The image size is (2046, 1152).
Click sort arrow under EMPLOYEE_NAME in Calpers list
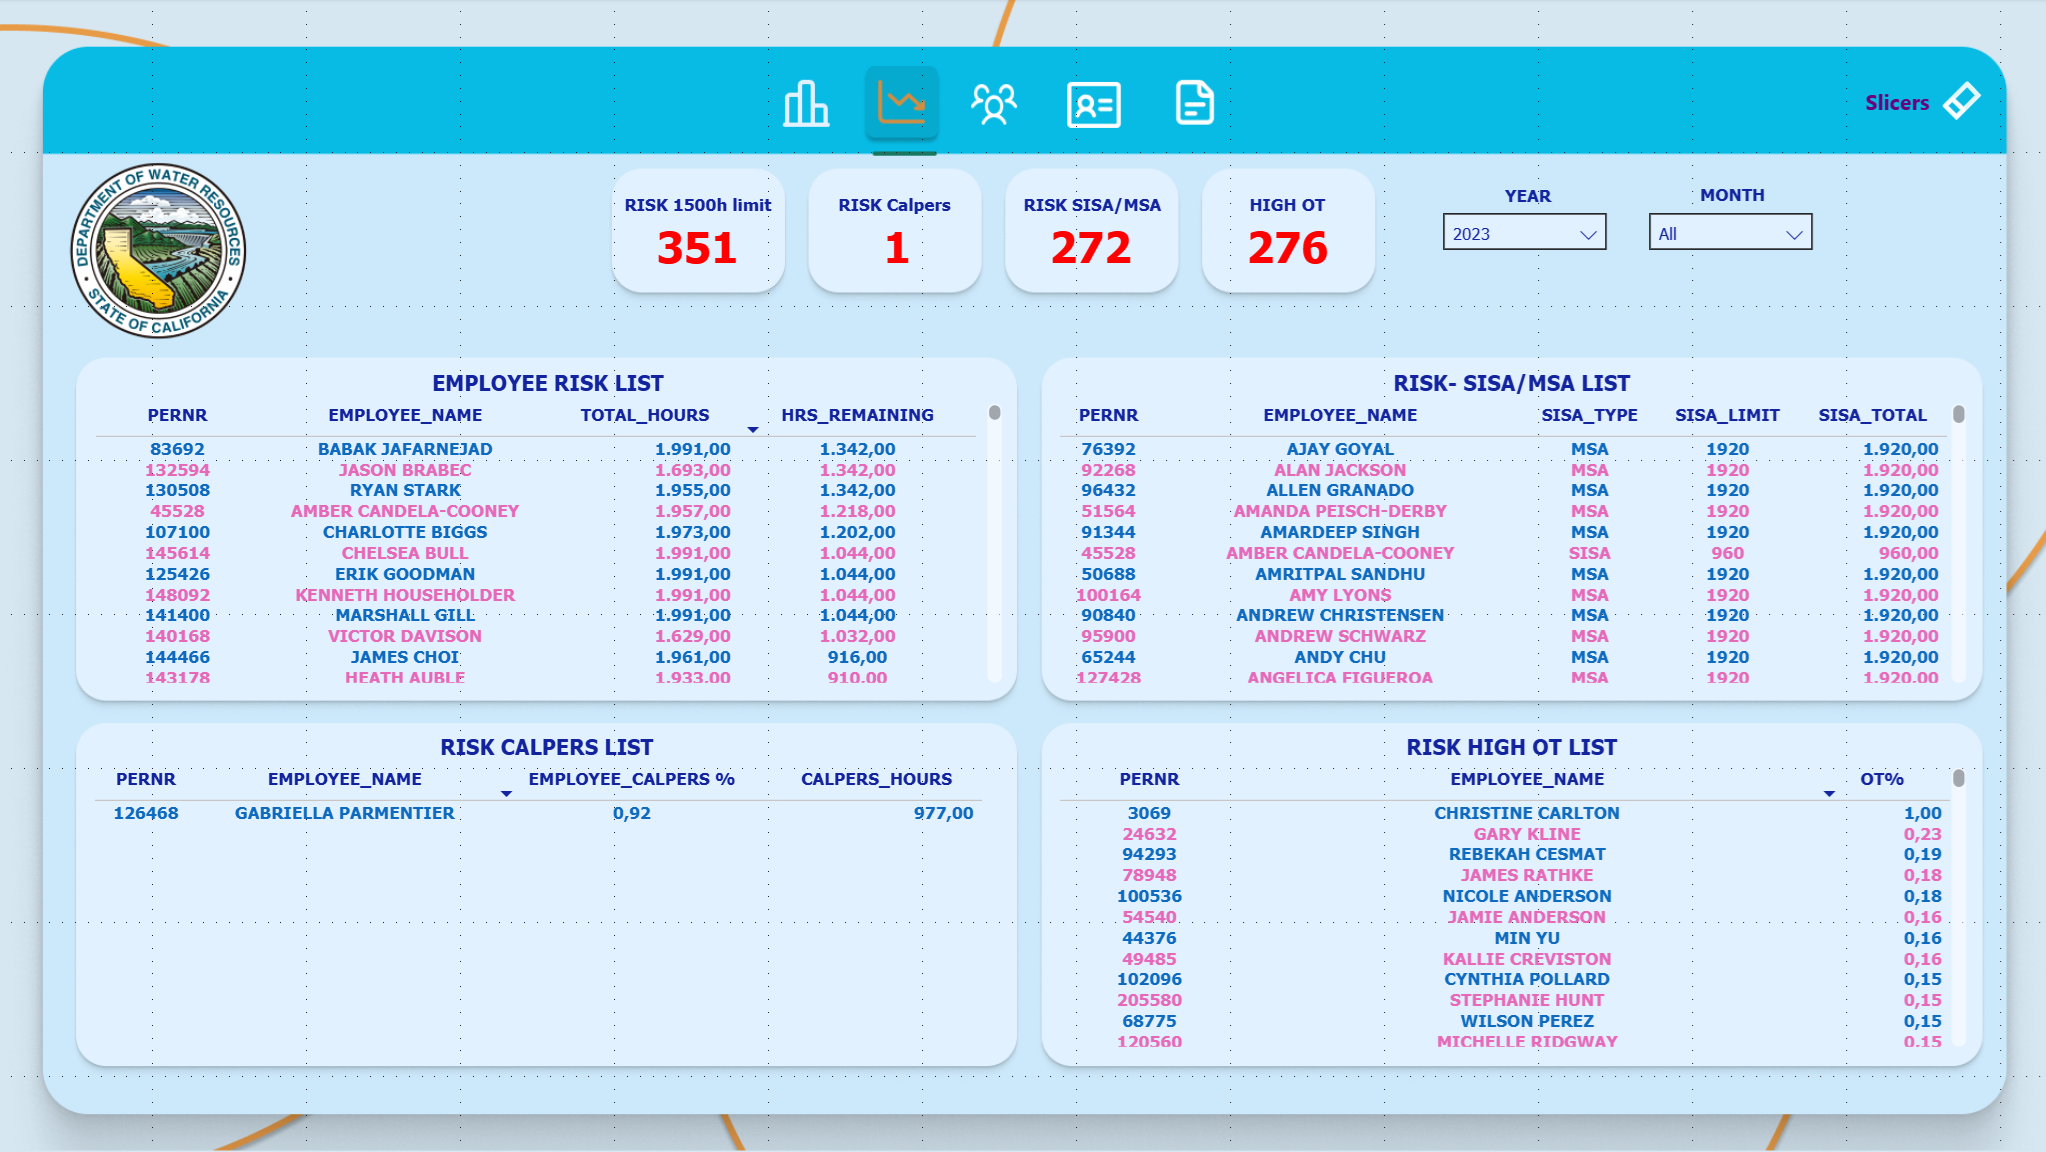click(506, 794)
